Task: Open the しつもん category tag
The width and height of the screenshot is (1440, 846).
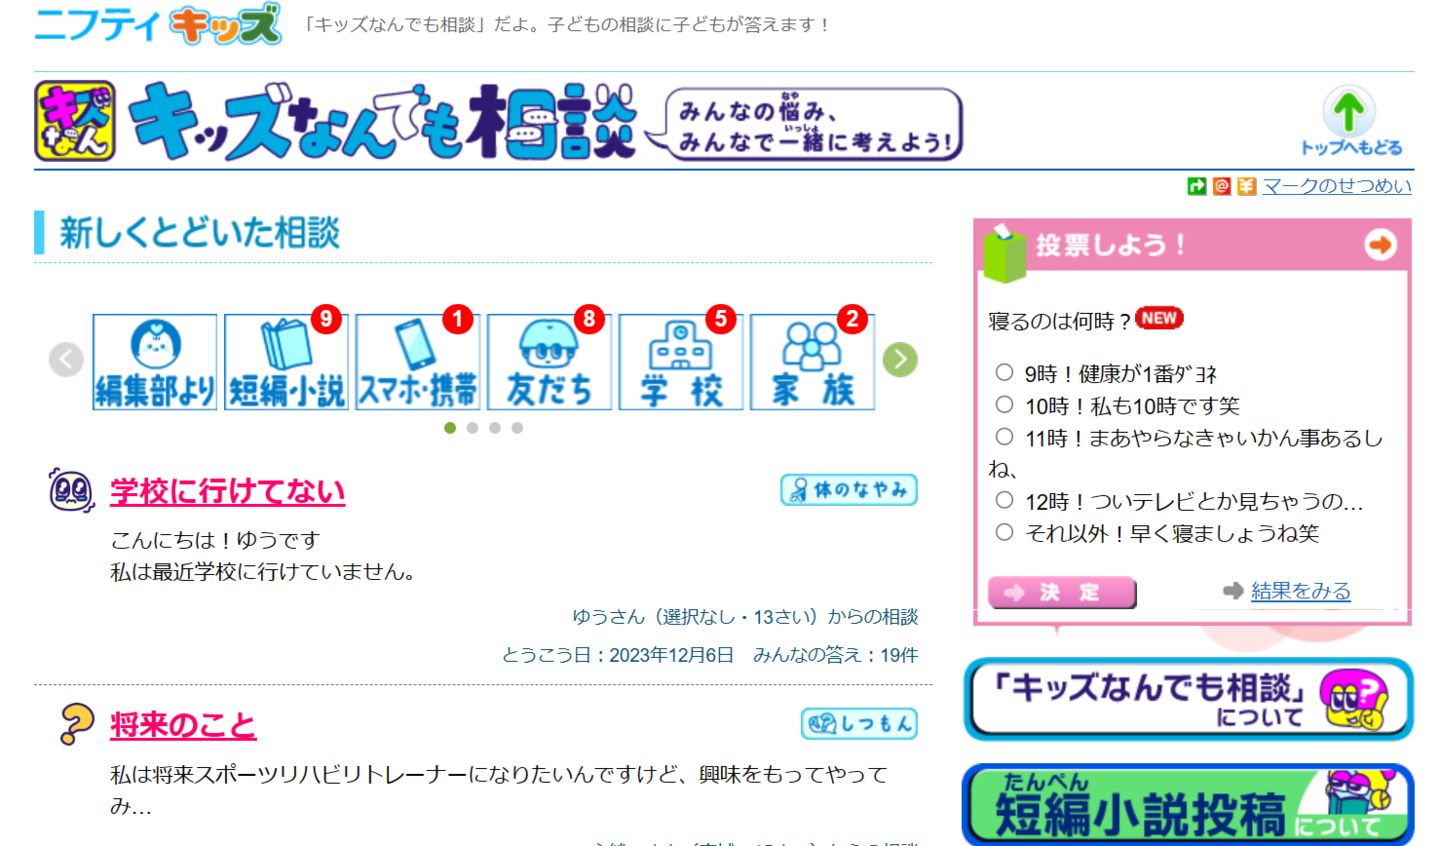Action: point(859,724)
